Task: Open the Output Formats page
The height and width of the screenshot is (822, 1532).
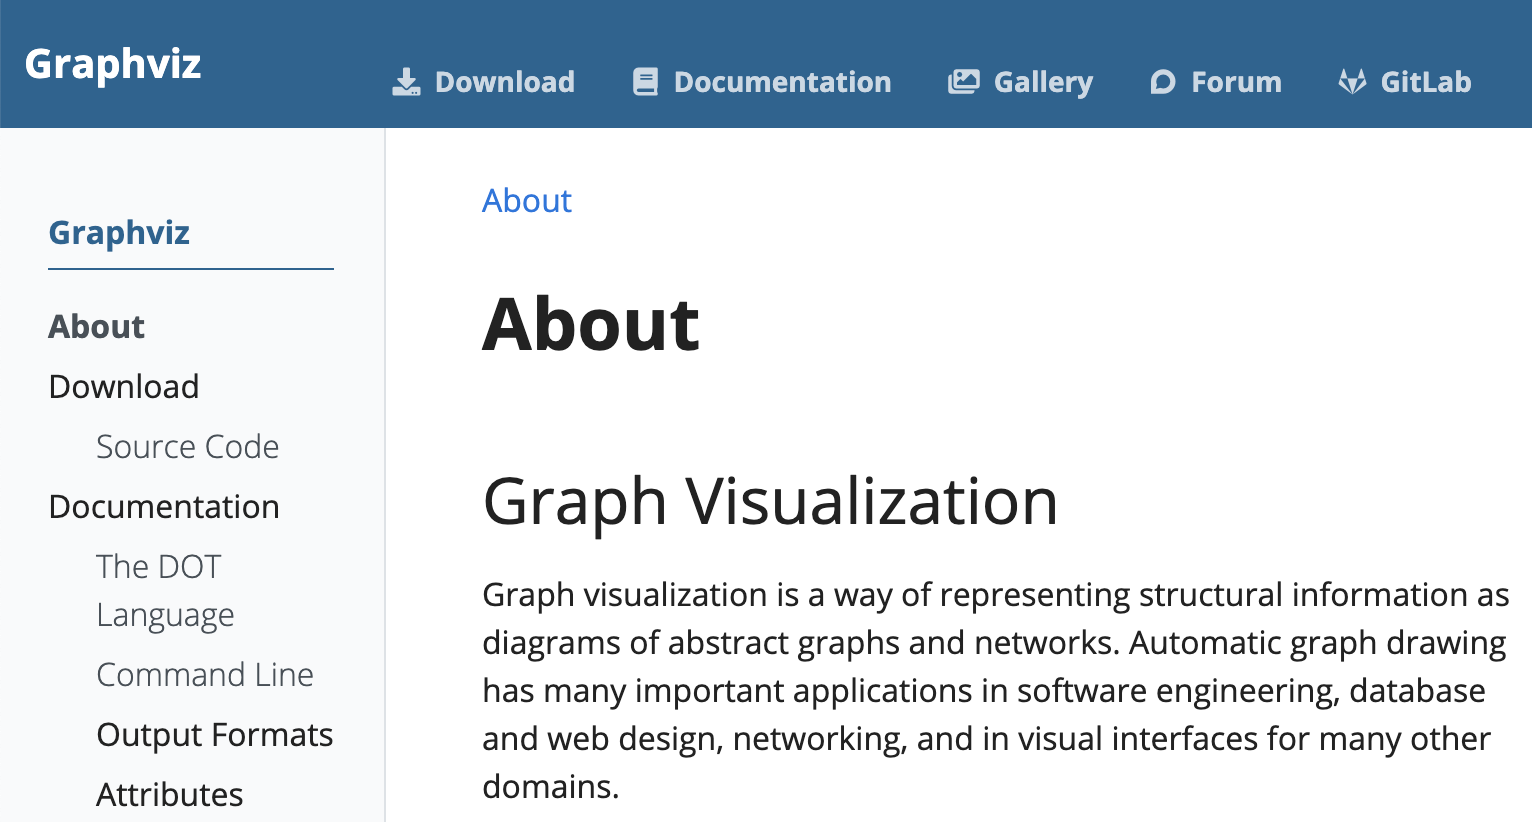Action: coord(214,734)
